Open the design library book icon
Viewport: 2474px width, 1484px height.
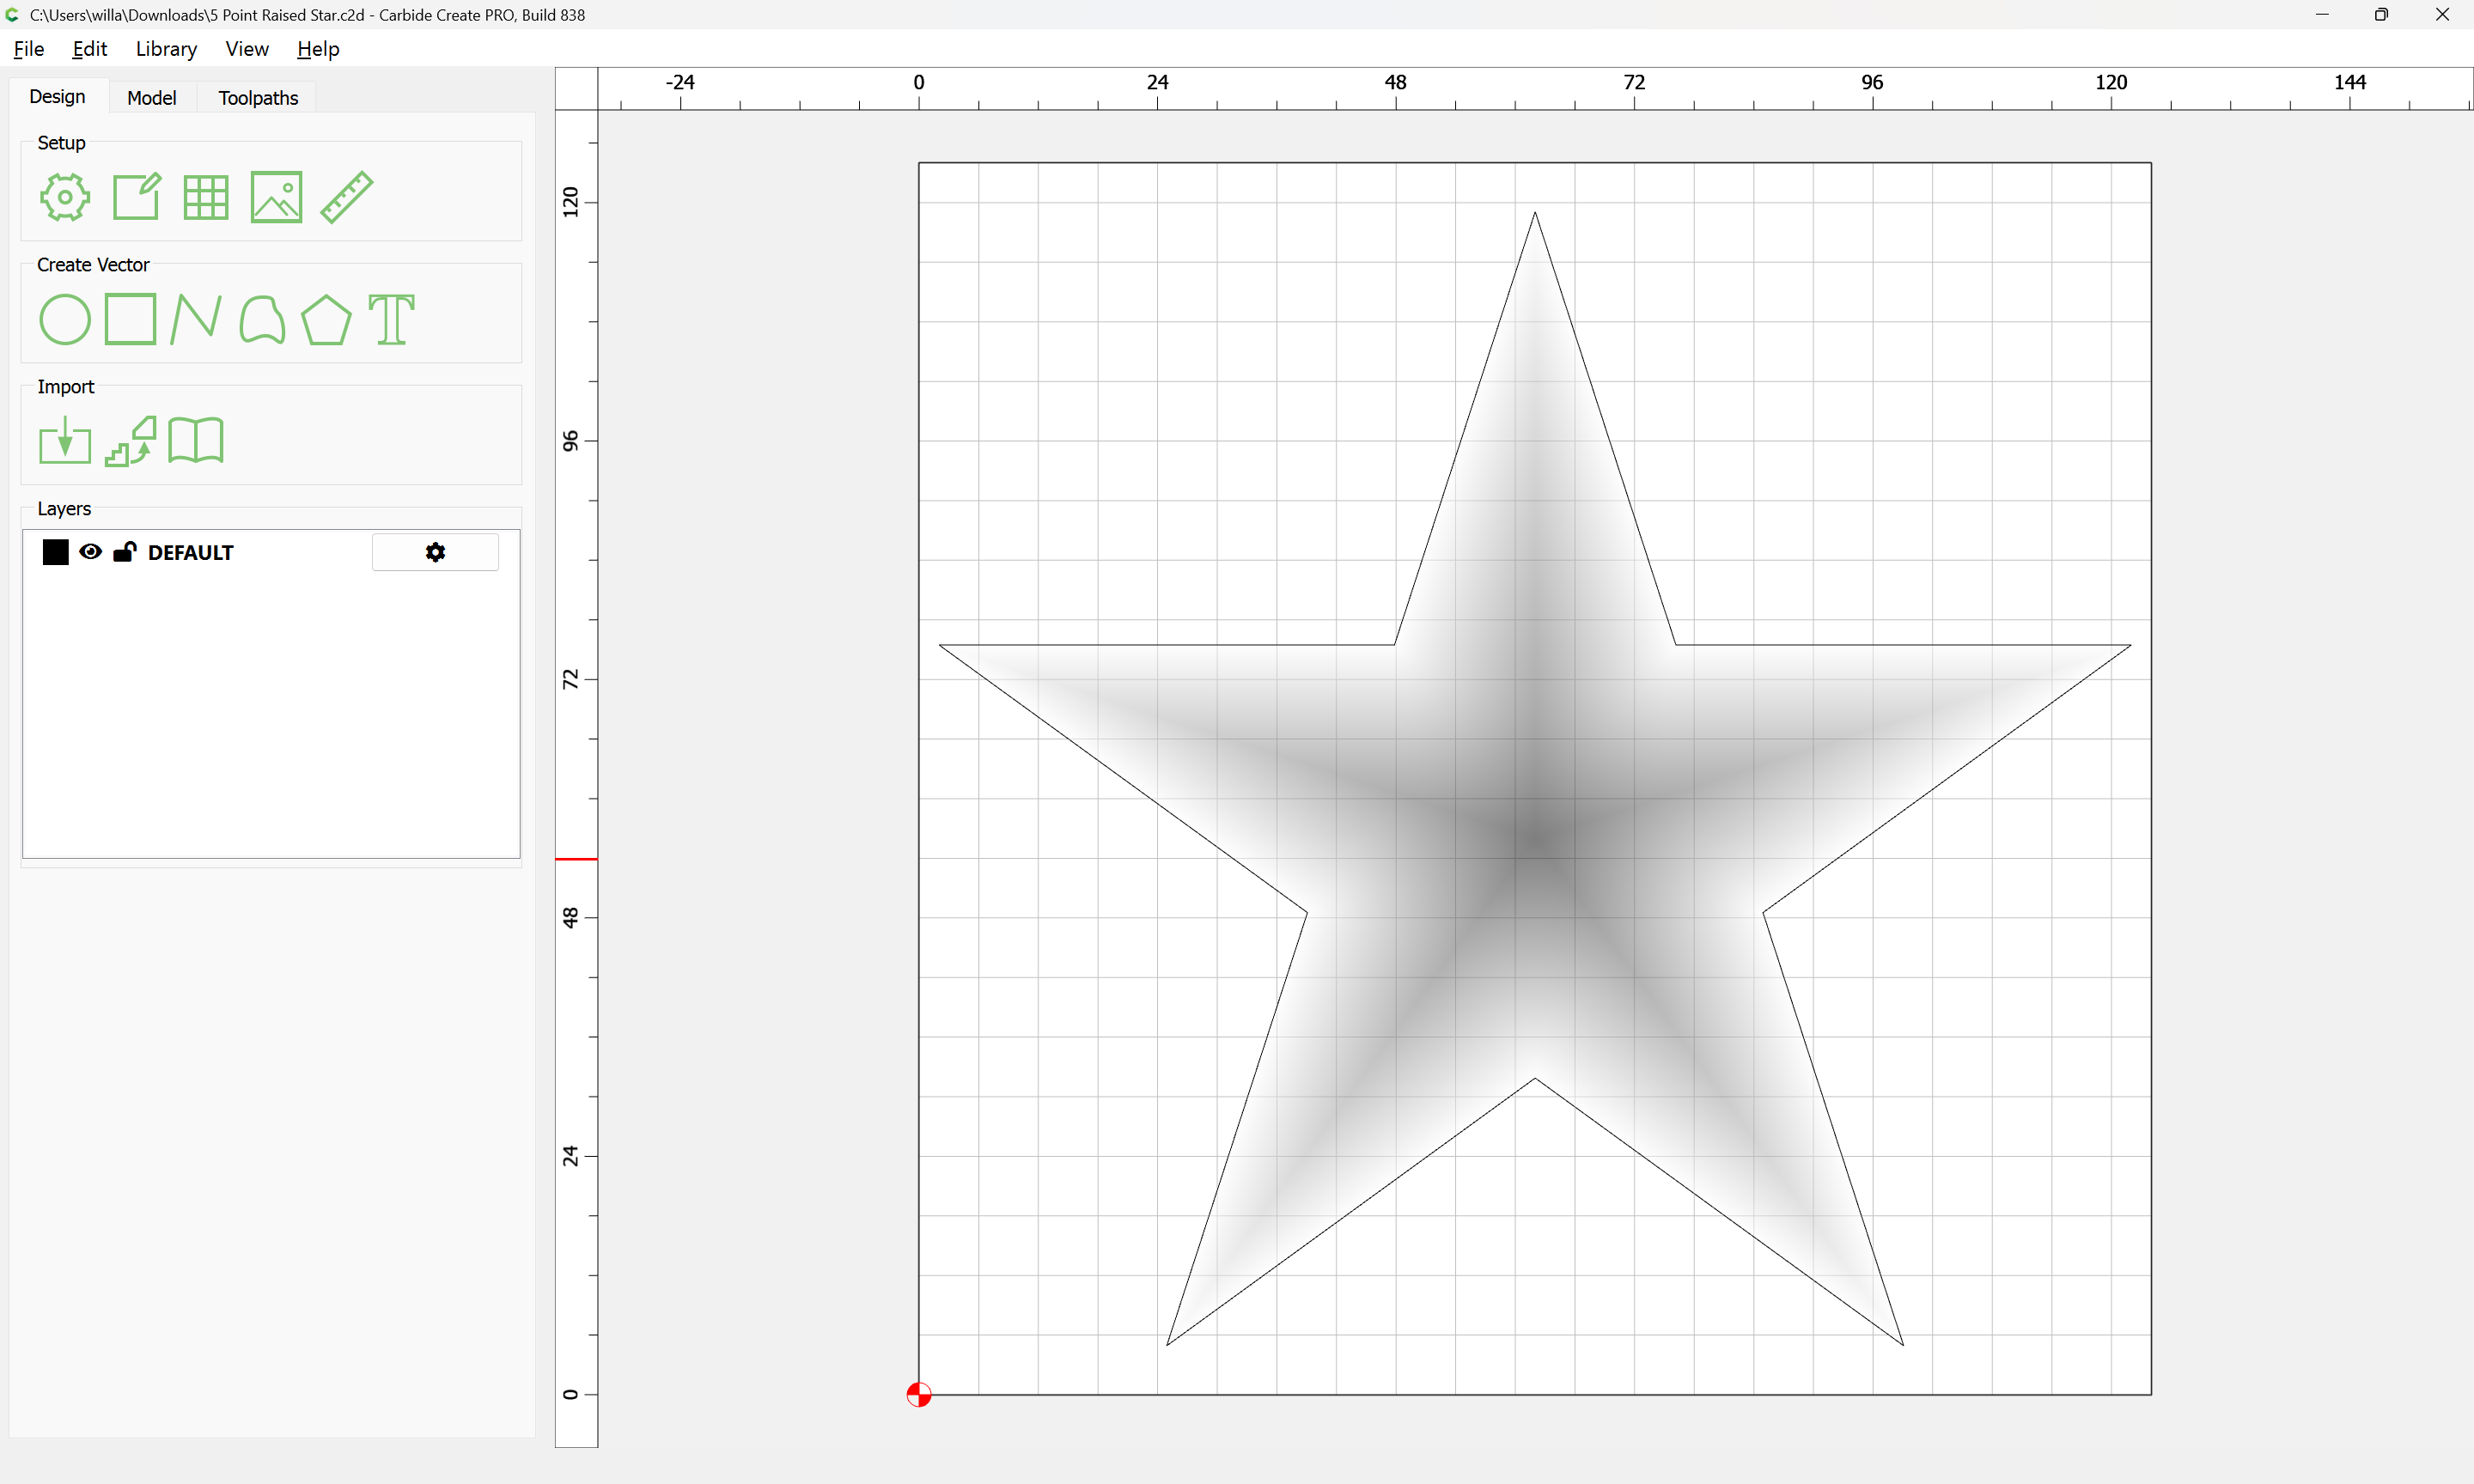(196, 441)
